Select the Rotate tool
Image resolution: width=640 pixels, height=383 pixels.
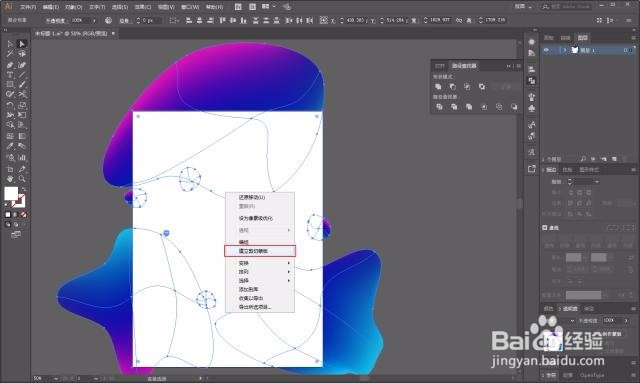coord(10,105)
